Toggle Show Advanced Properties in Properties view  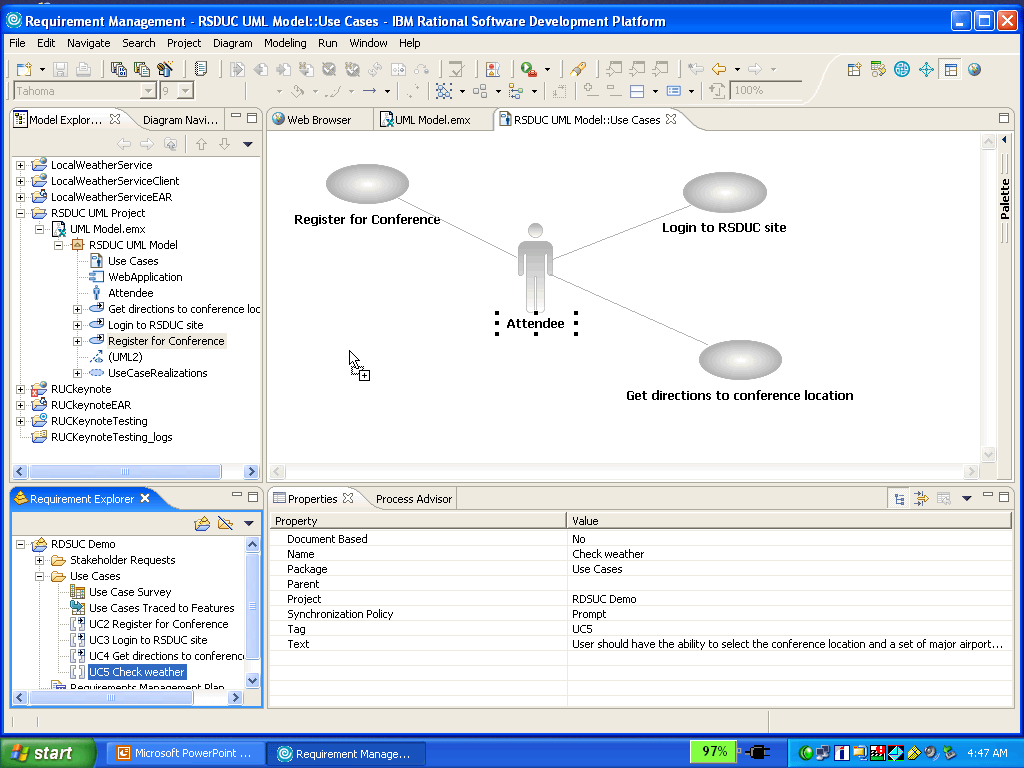tap(921, 499)
